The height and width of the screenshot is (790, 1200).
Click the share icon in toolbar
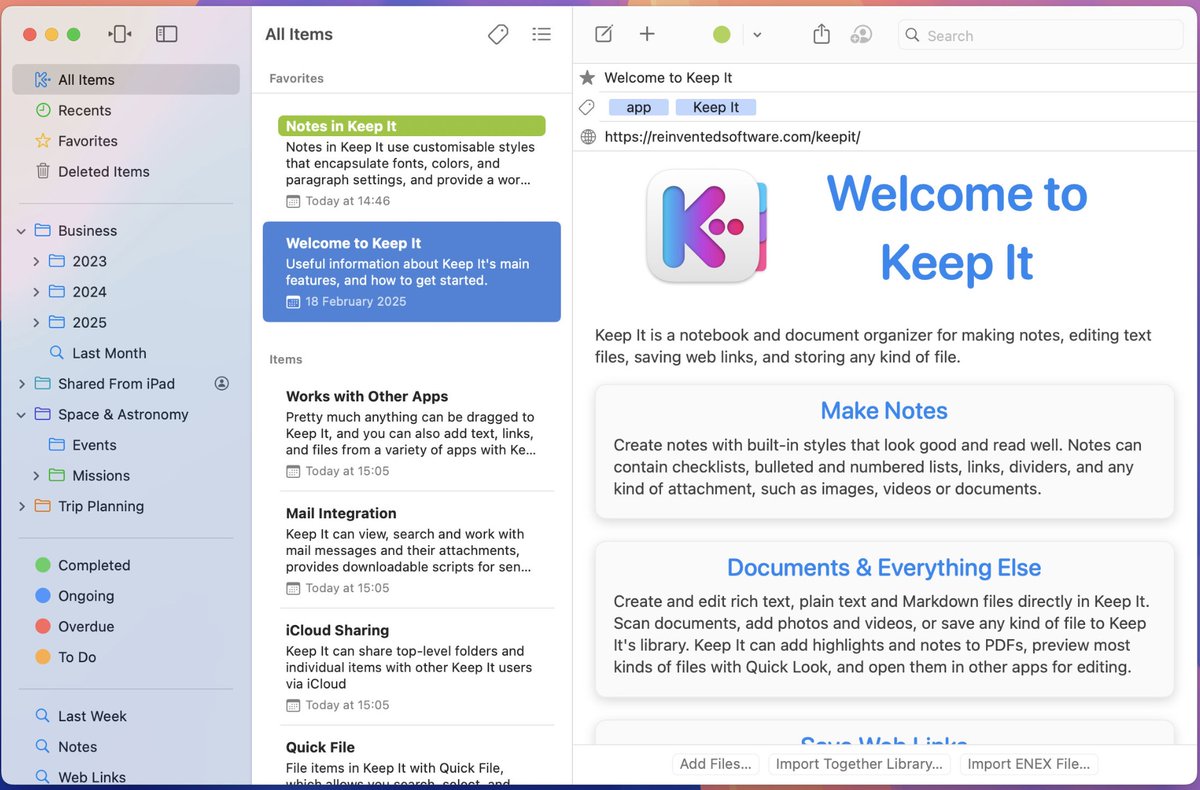click(821, 34)
